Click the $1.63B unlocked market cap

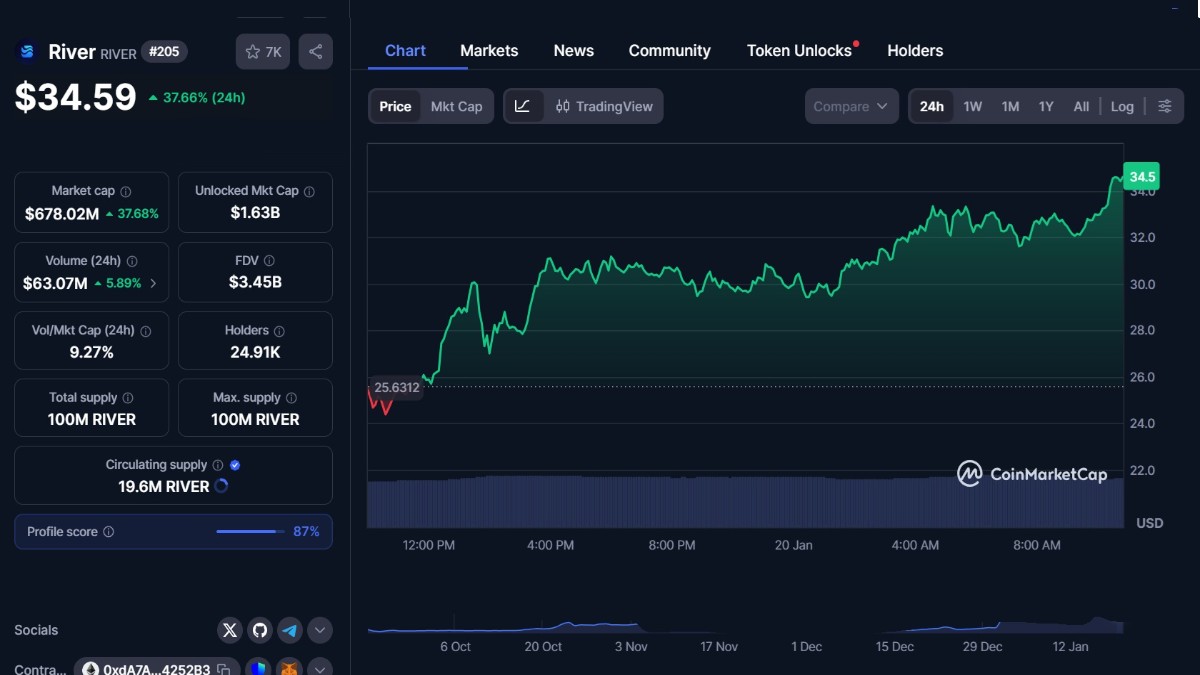pyautogui.click(x=255, y=212)
